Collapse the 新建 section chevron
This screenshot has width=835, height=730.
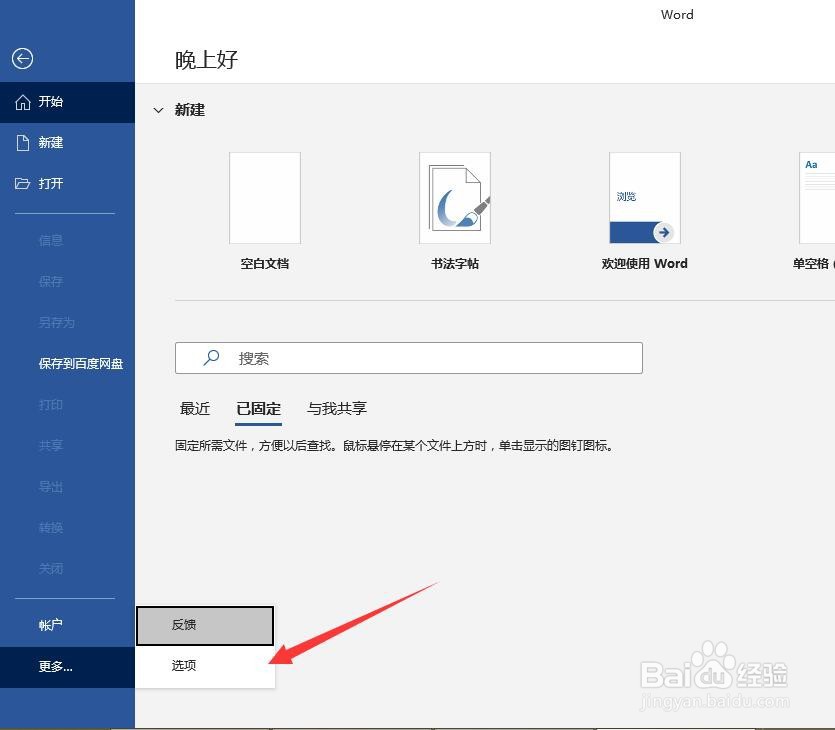158,110
